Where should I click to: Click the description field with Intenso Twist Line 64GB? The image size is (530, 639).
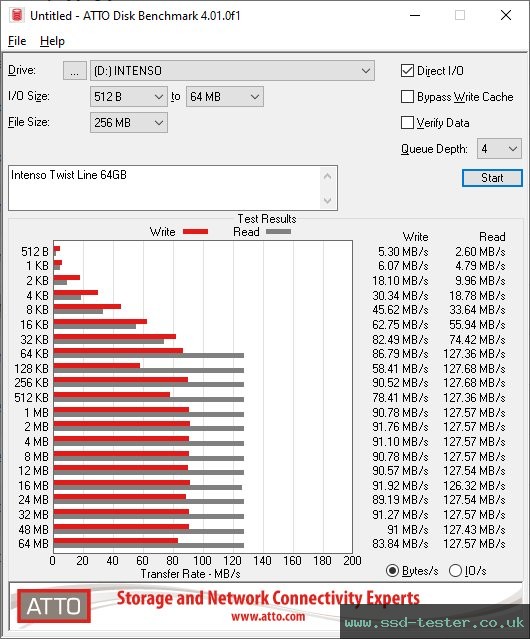coord(164,188)
